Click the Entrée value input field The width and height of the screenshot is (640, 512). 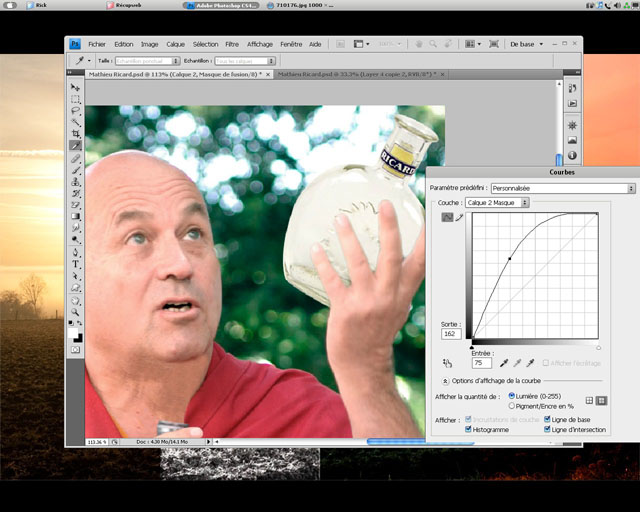pyautogui.click(x=481, y=363)
